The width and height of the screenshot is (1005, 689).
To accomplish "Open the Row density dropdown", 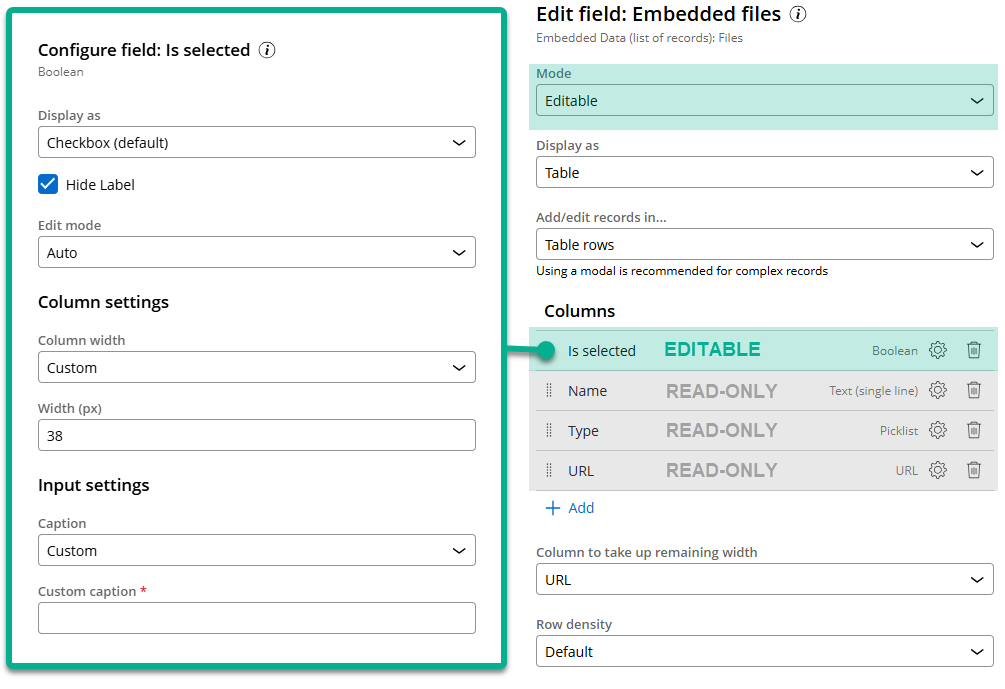I will (764, 652).
